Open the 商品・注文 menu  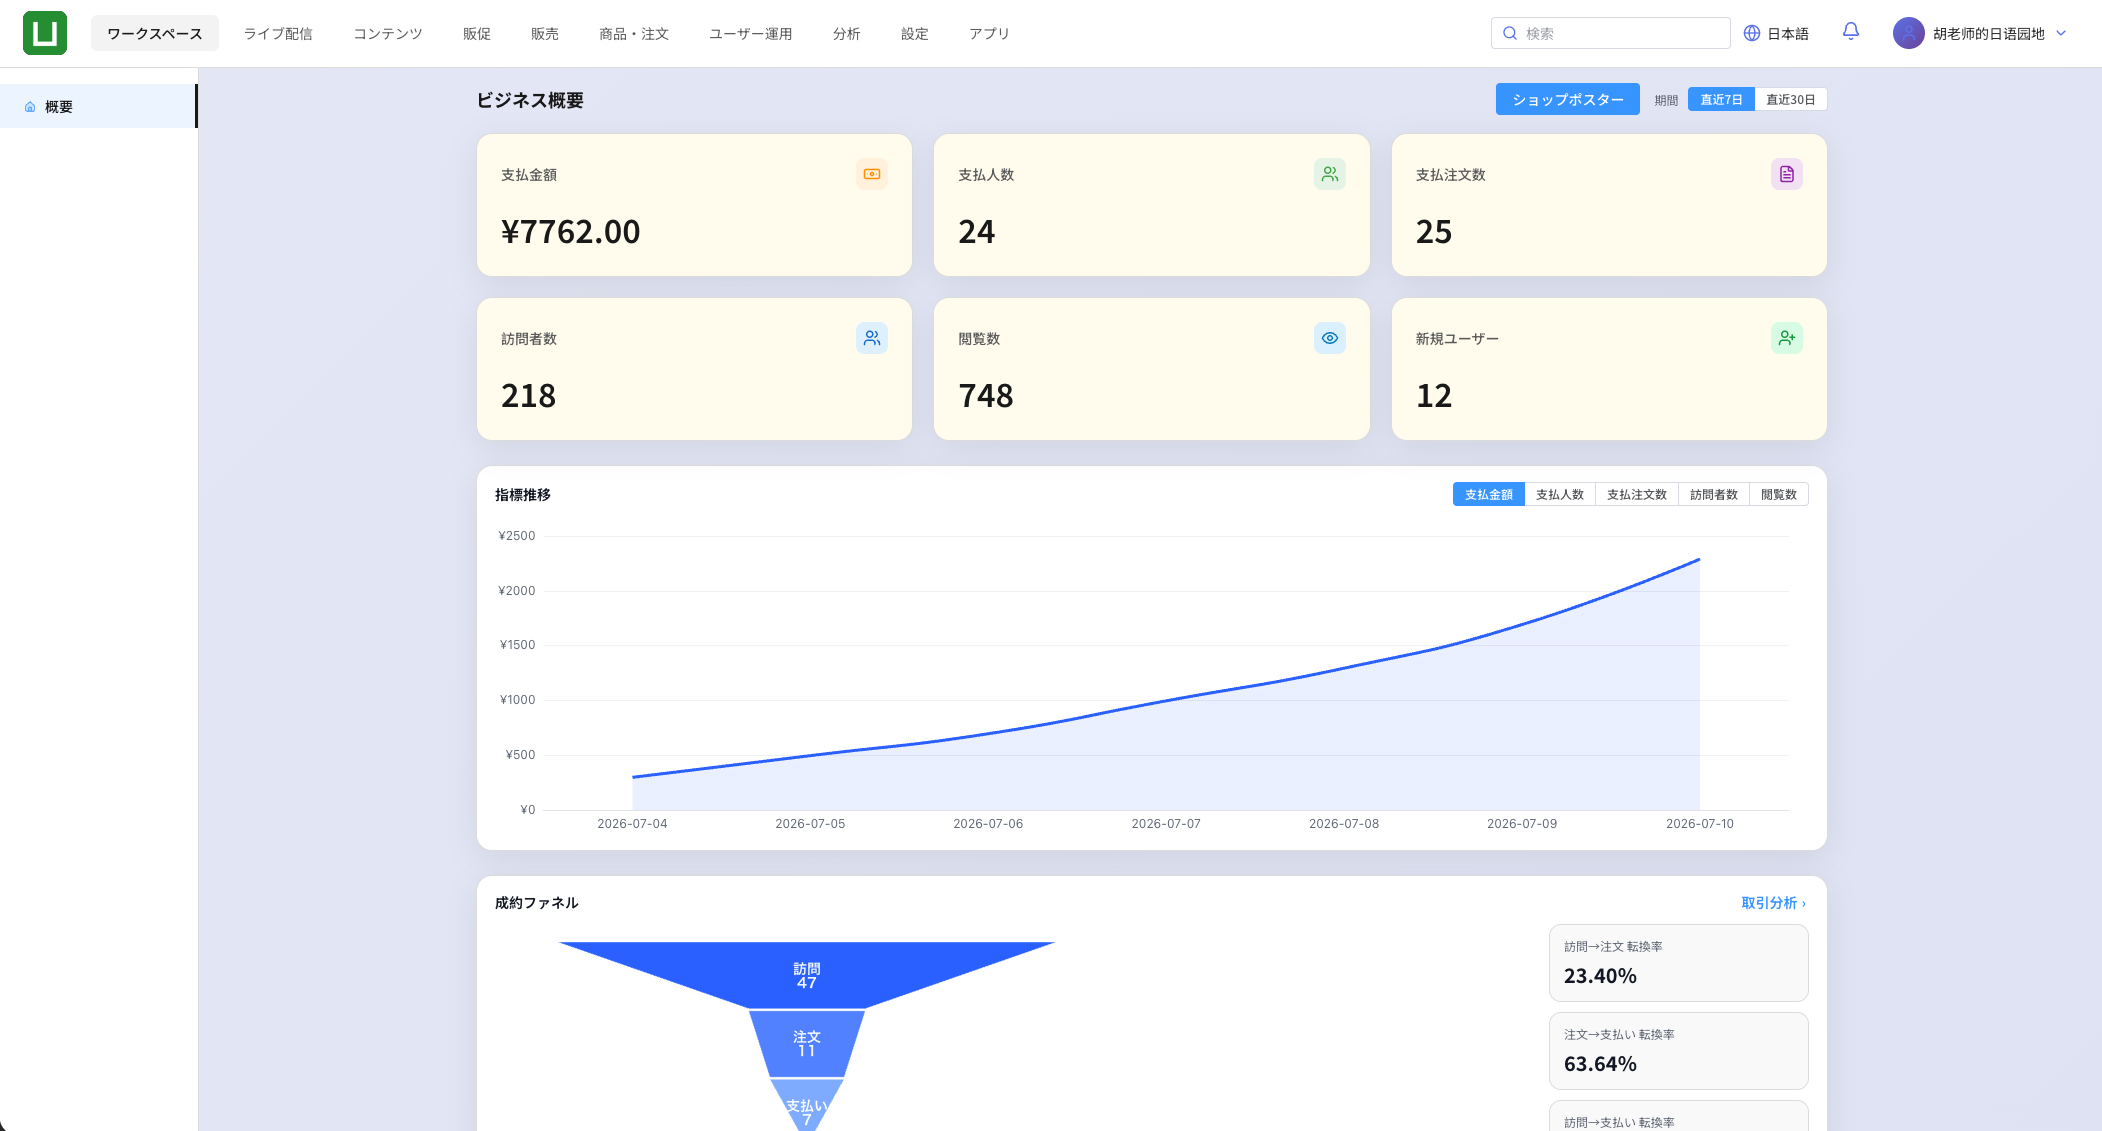tap(634, 33)
